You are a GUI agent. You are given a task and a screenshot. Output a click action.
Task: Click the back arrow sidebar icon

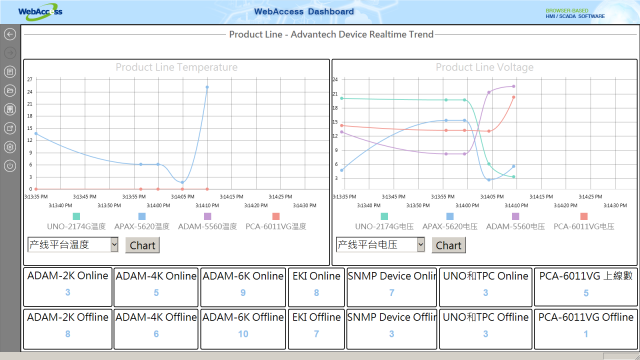(x=10, y=34)
